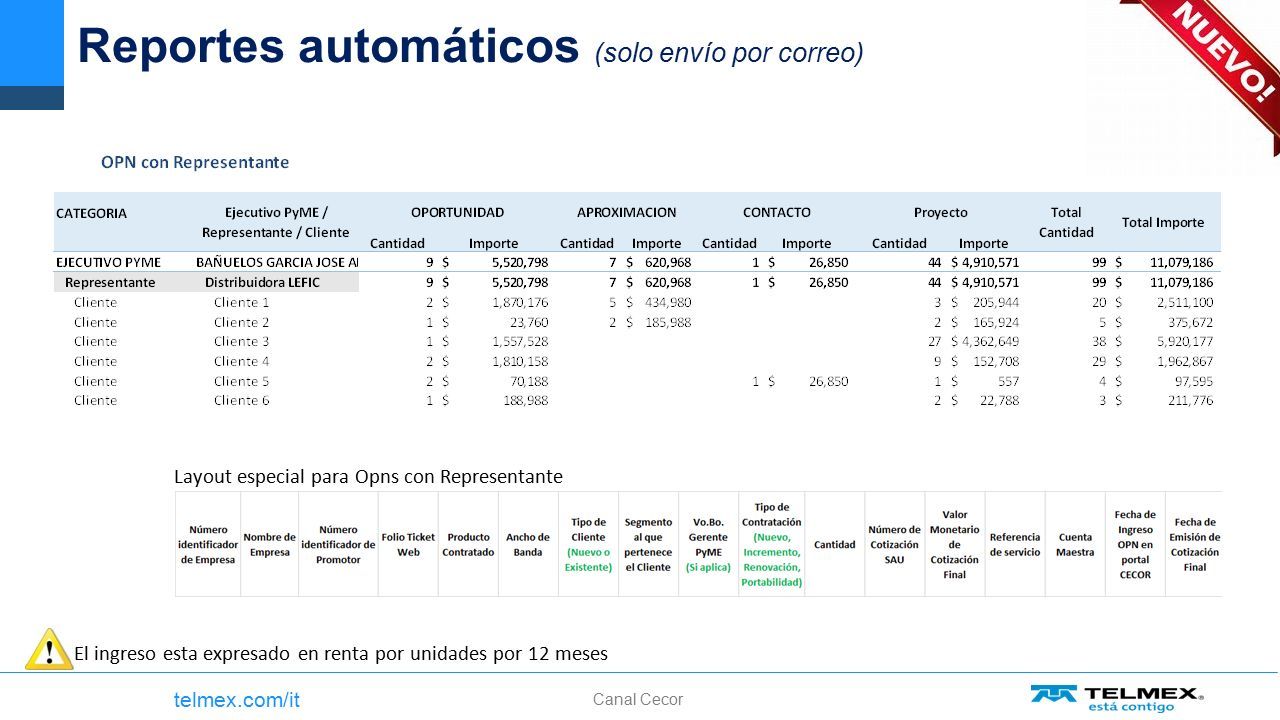Click the 1,810,158 amount for Cliente 4
This screenshot has width=1280, height=720.
click(520, 361)
